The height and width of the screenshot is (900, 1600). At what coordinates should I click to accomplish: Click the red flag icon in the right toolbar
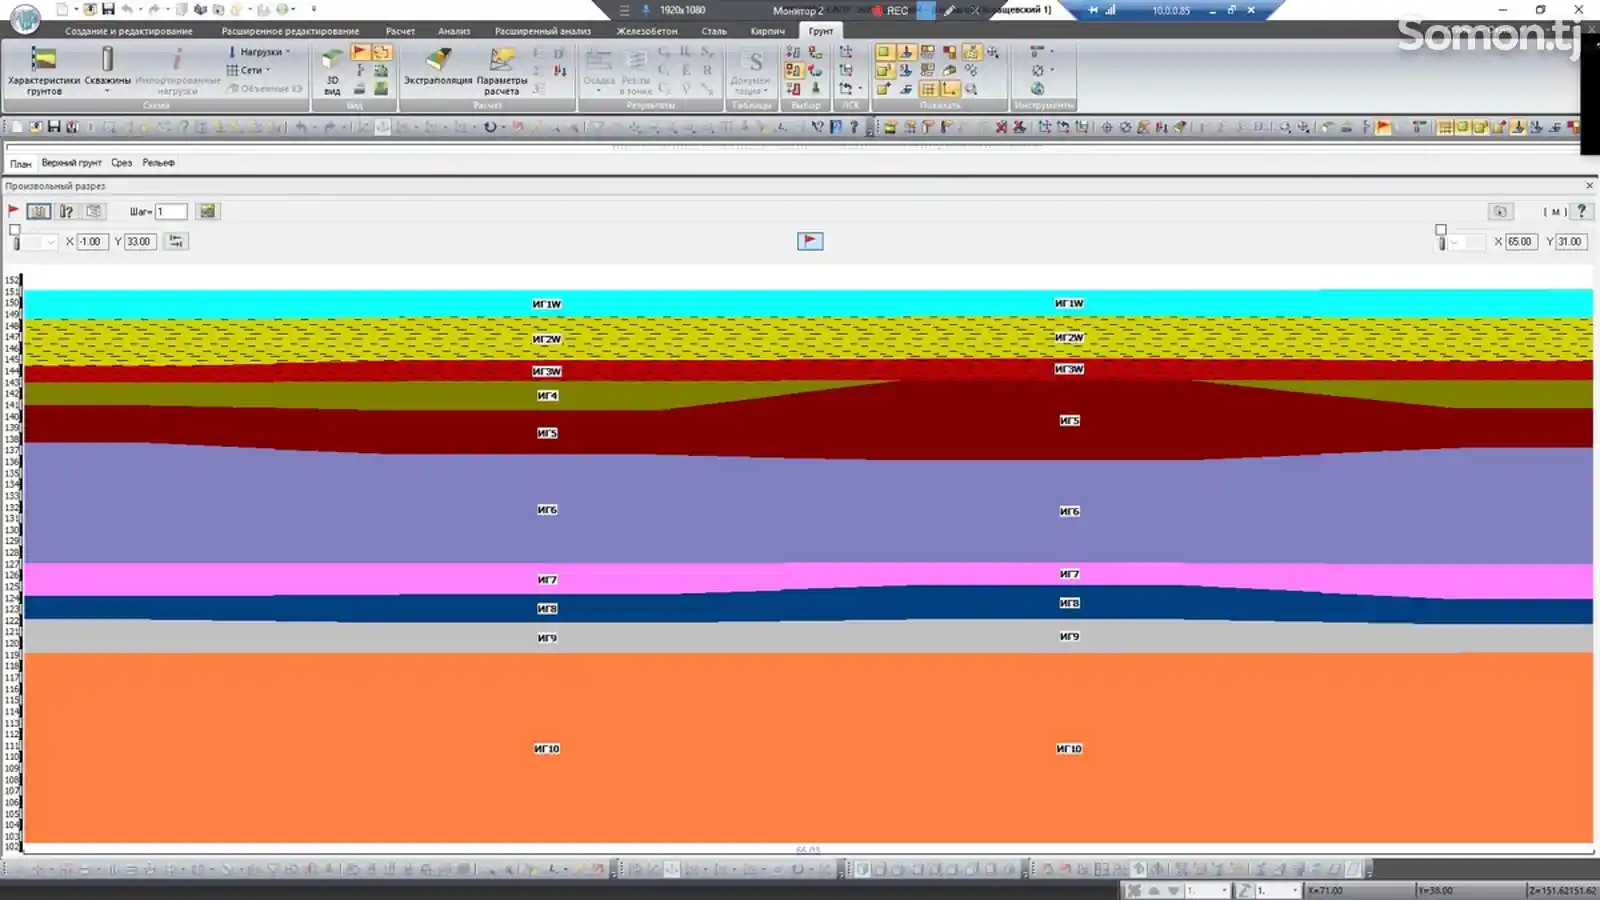pyautogui.click(x=1383, y=127)
